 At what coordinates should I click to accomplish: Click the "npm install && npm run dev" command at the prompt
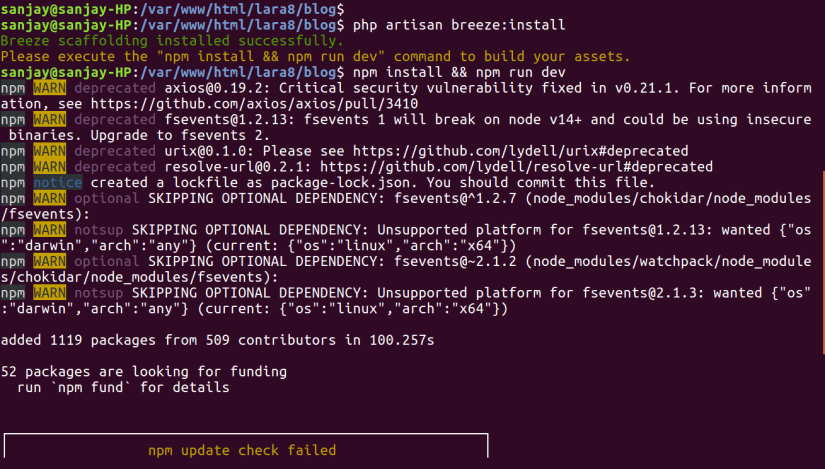(460, 72)
